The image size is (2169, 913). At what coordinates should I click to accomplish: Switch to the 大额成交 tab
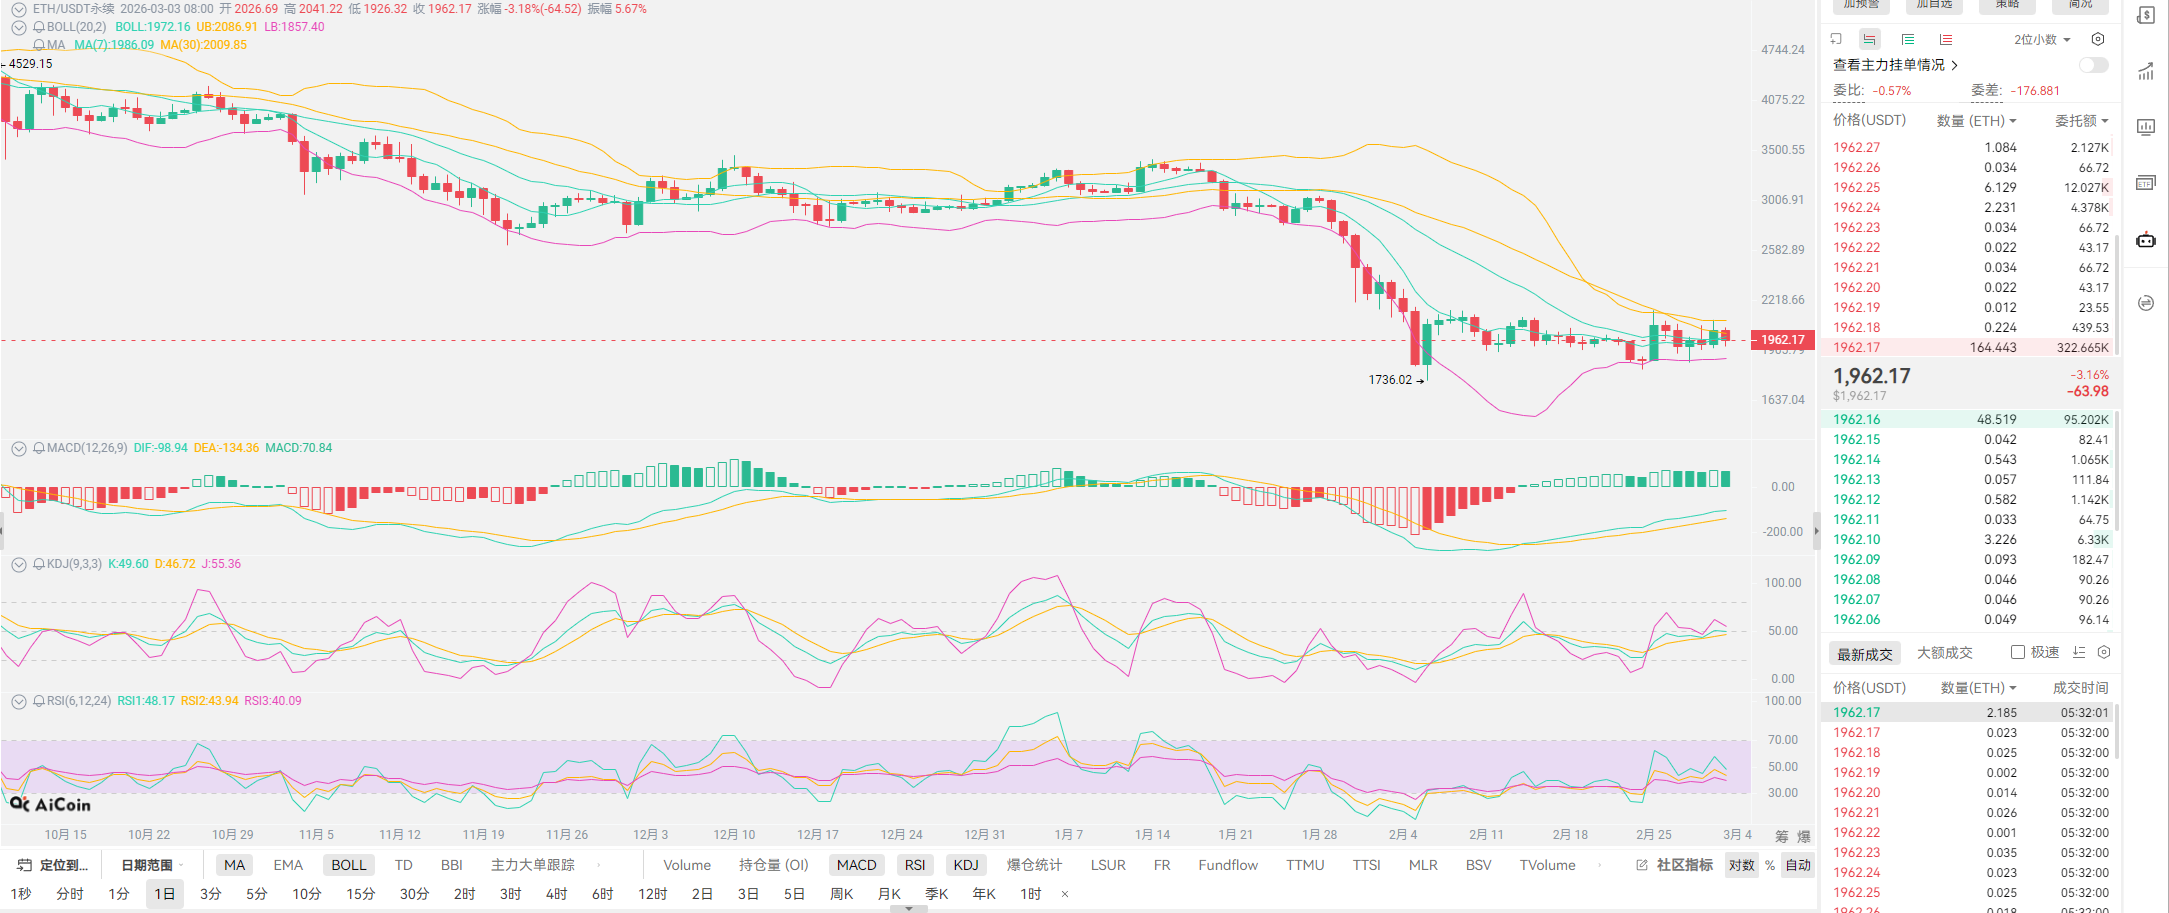[x=1944, y=653]
